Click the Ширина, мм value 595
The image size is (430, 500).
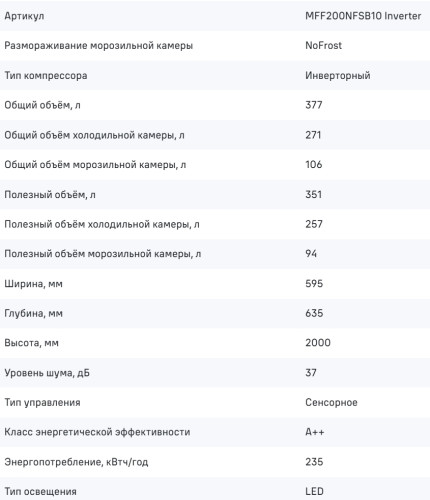pyautogui.click(x=314, y=284)
